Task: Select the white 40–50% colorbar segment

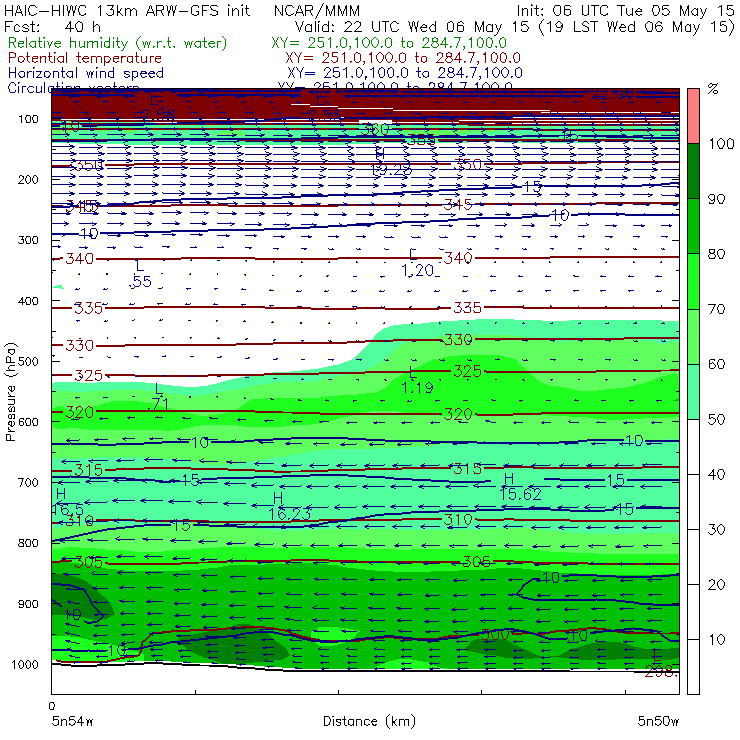Action: click(693, 447)
